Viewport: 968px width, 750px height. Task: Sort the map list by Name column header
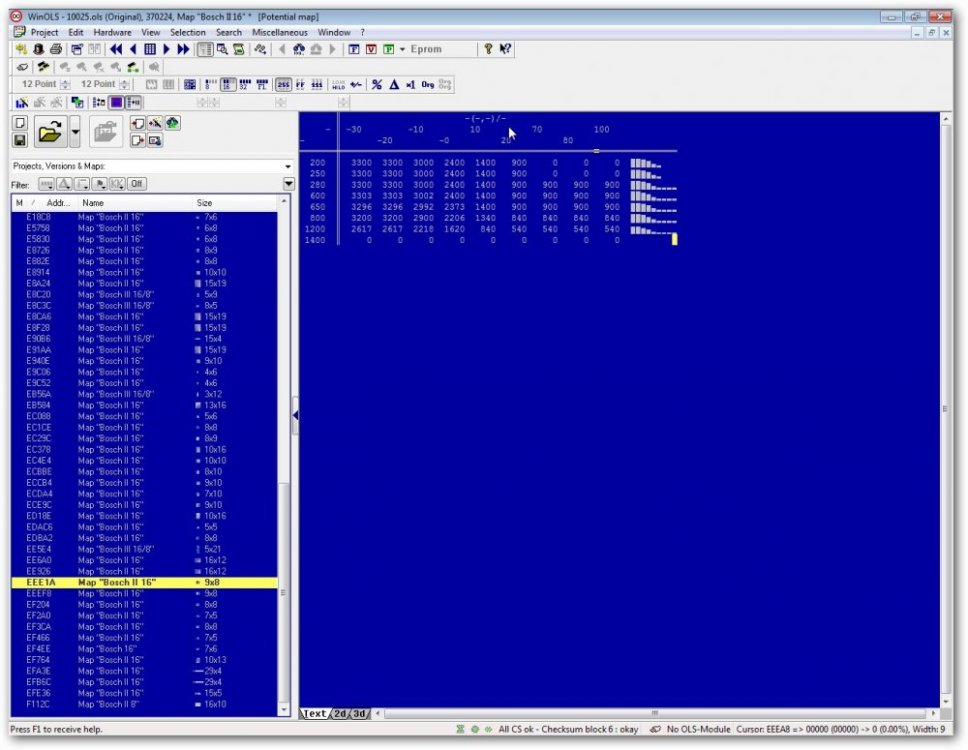(92, 202)
